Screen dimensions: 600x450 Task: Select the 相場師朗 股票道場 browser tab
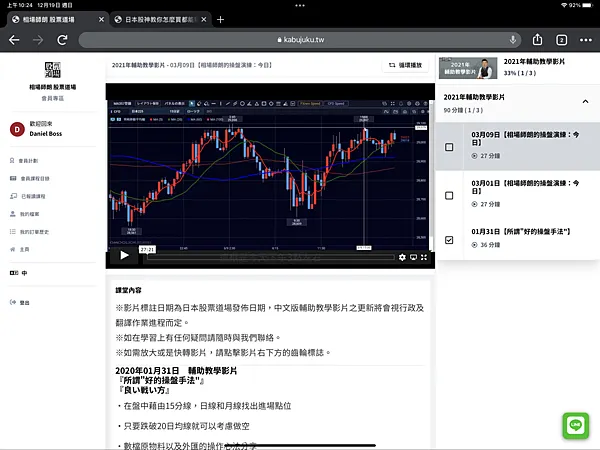(57, 20)
